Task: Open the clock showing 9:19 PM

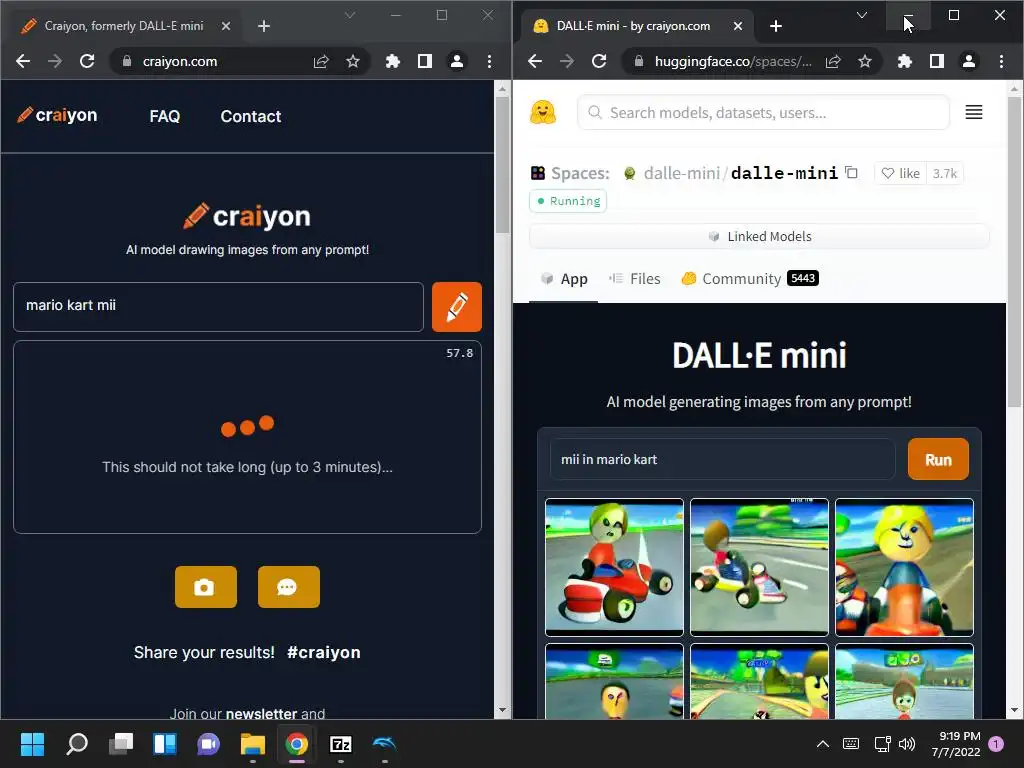Action: (x=956, y=744)
